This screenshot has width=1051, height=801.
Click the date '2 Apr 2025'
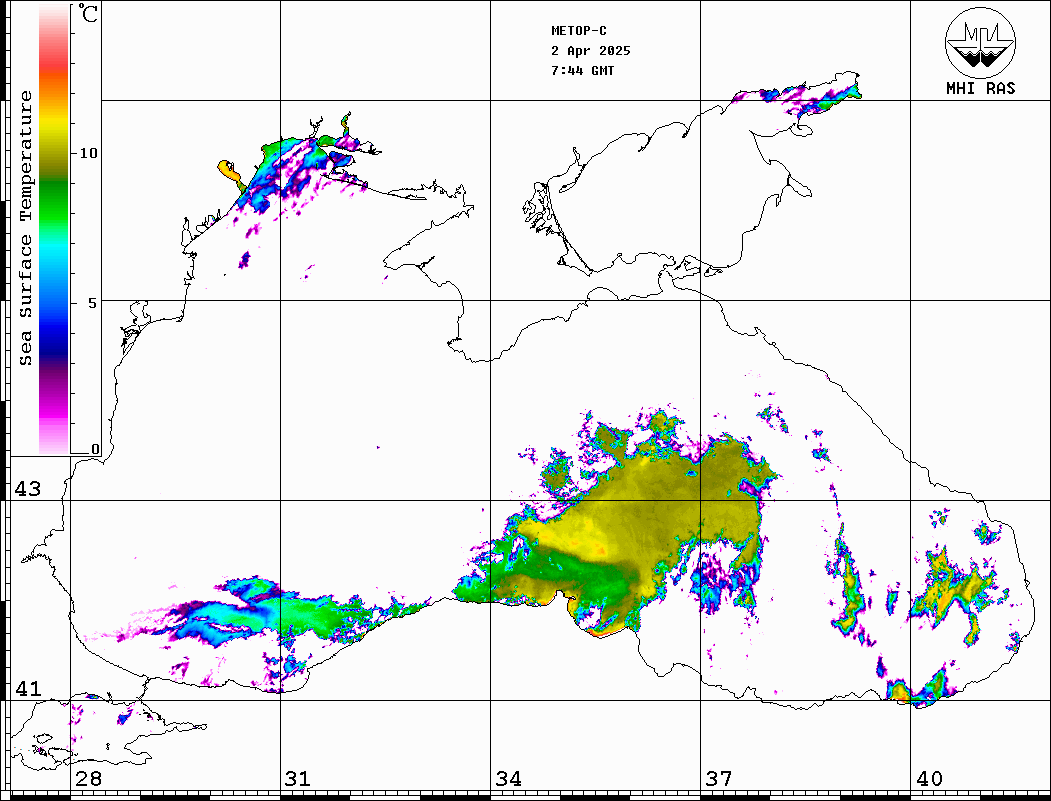pyautogui.click(x=591, y=51)
